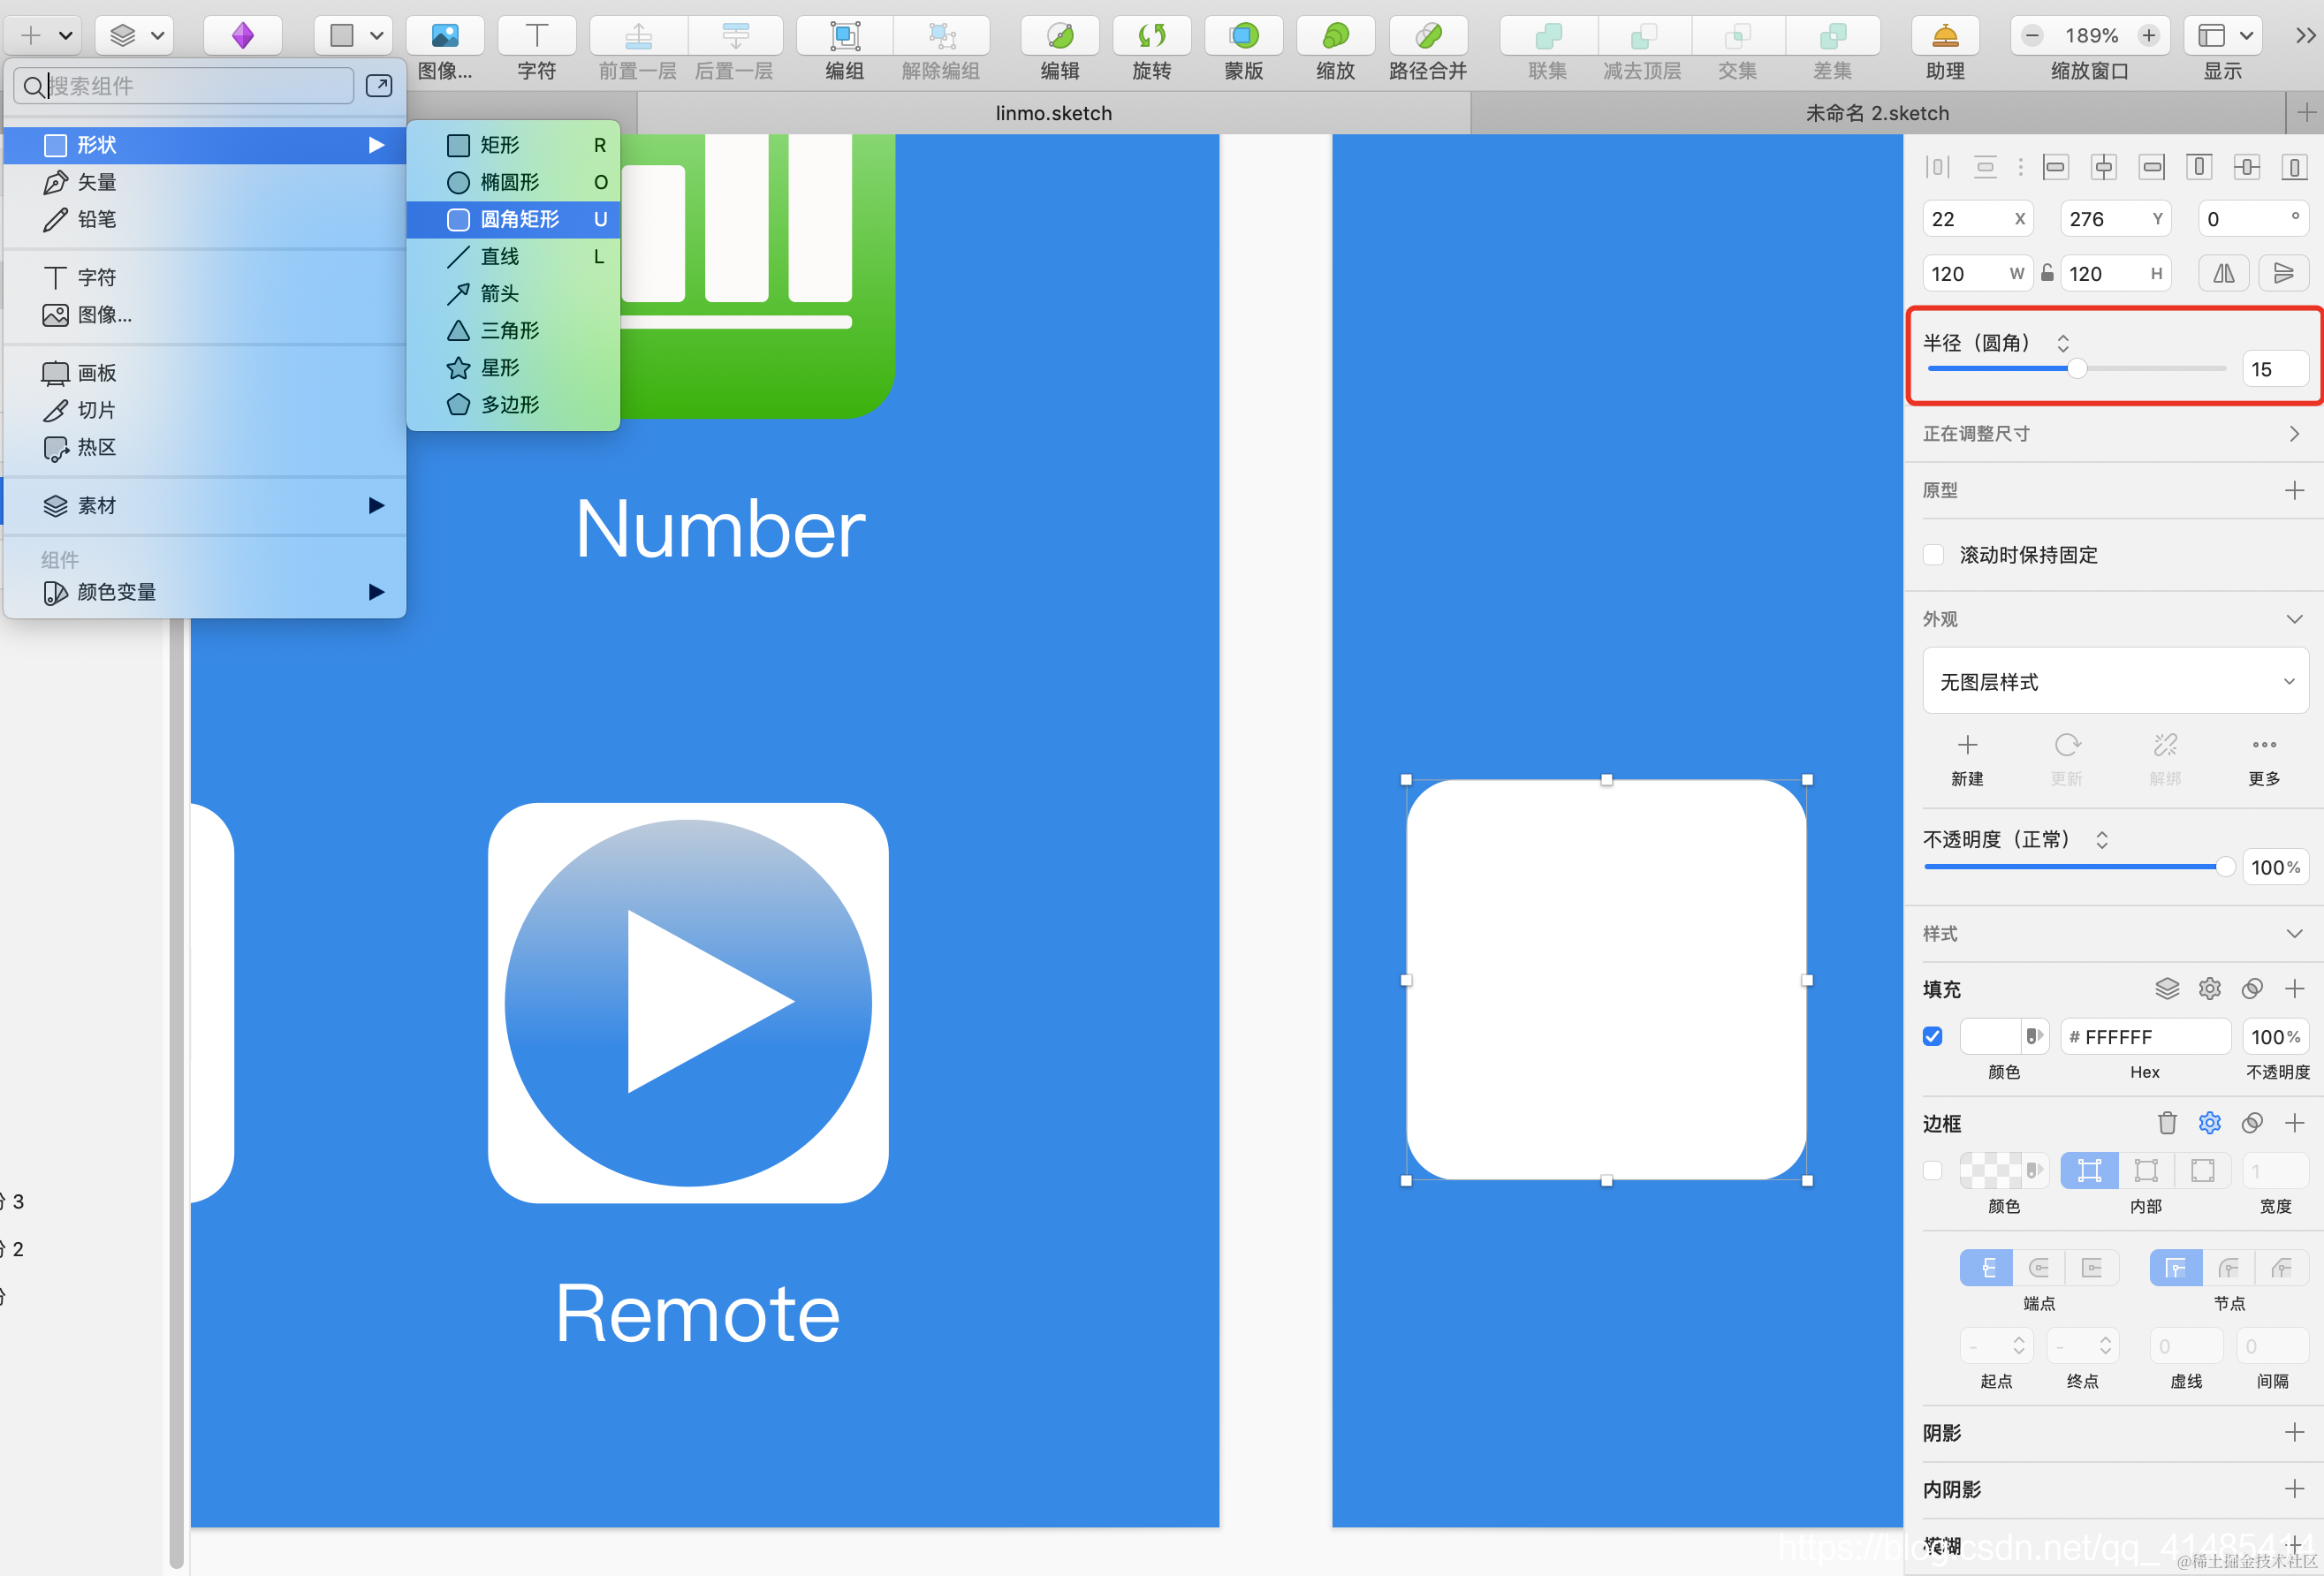Collapse the 外观 appearance section
The height and width of the screenshot is (1576, 2324).
pyautogui.click(x=2293, y=619)
